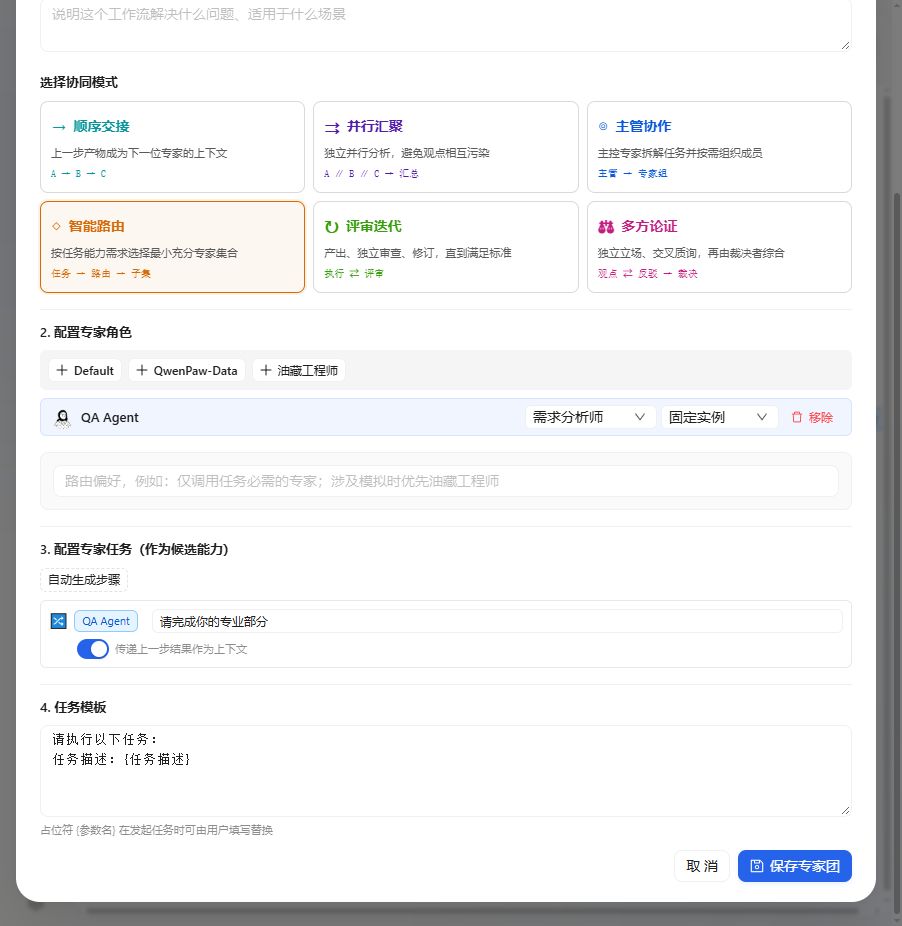Click the plus icon on the QwenPaw-Data chip
902x926 pixels.
click(142, 370)
